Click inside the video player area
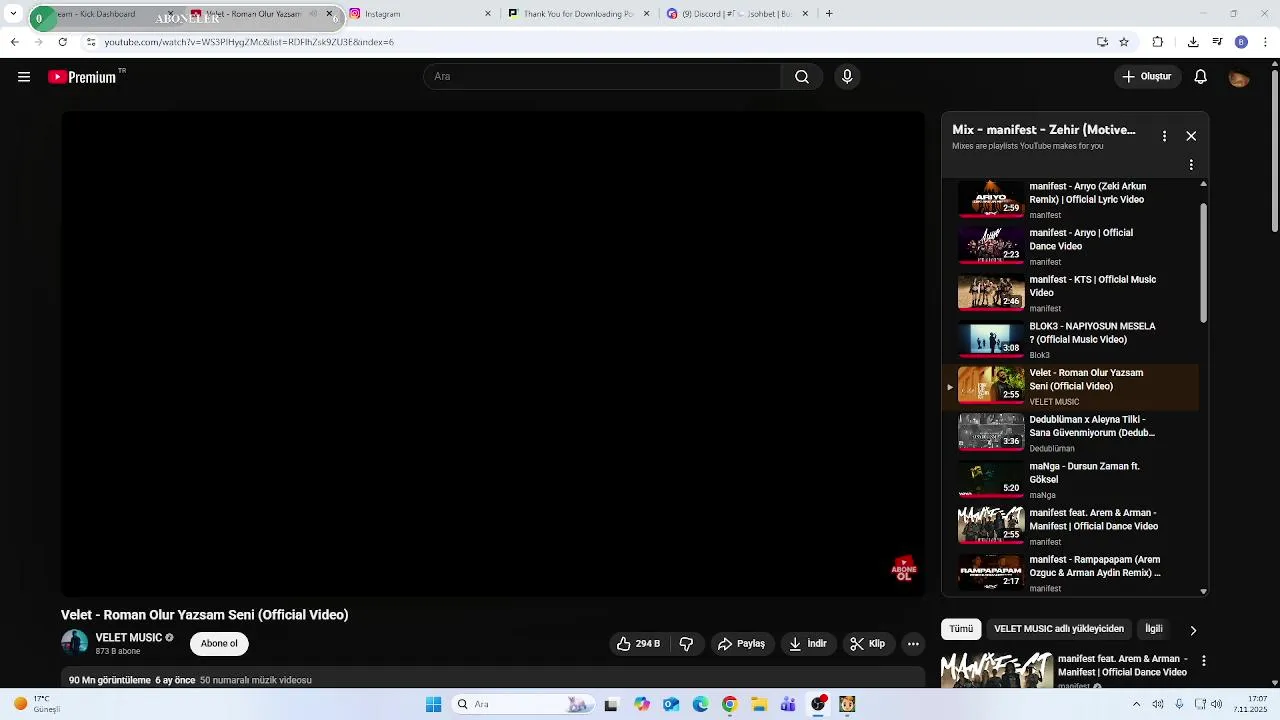 coord(493,353)
